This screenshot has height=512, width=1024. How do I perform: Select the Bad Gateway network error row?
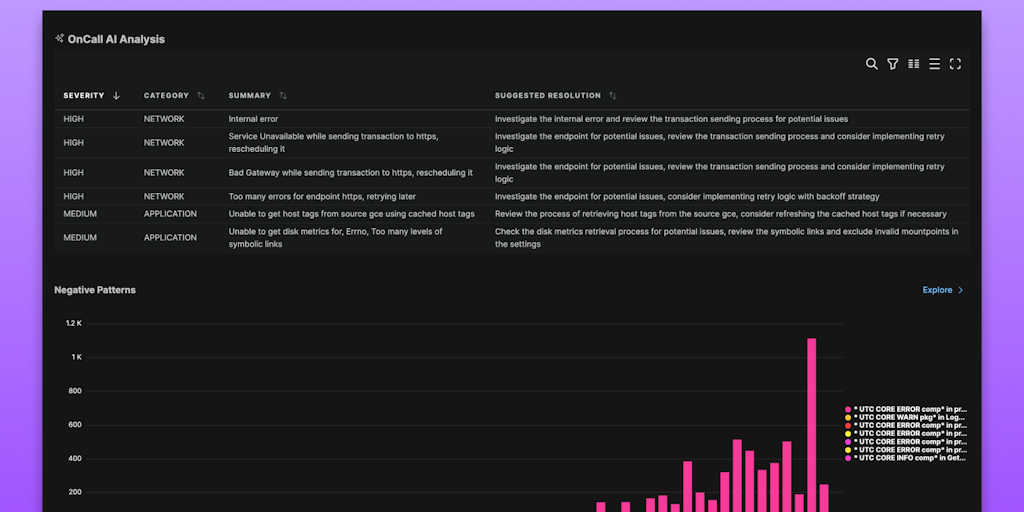click(350, 173)
